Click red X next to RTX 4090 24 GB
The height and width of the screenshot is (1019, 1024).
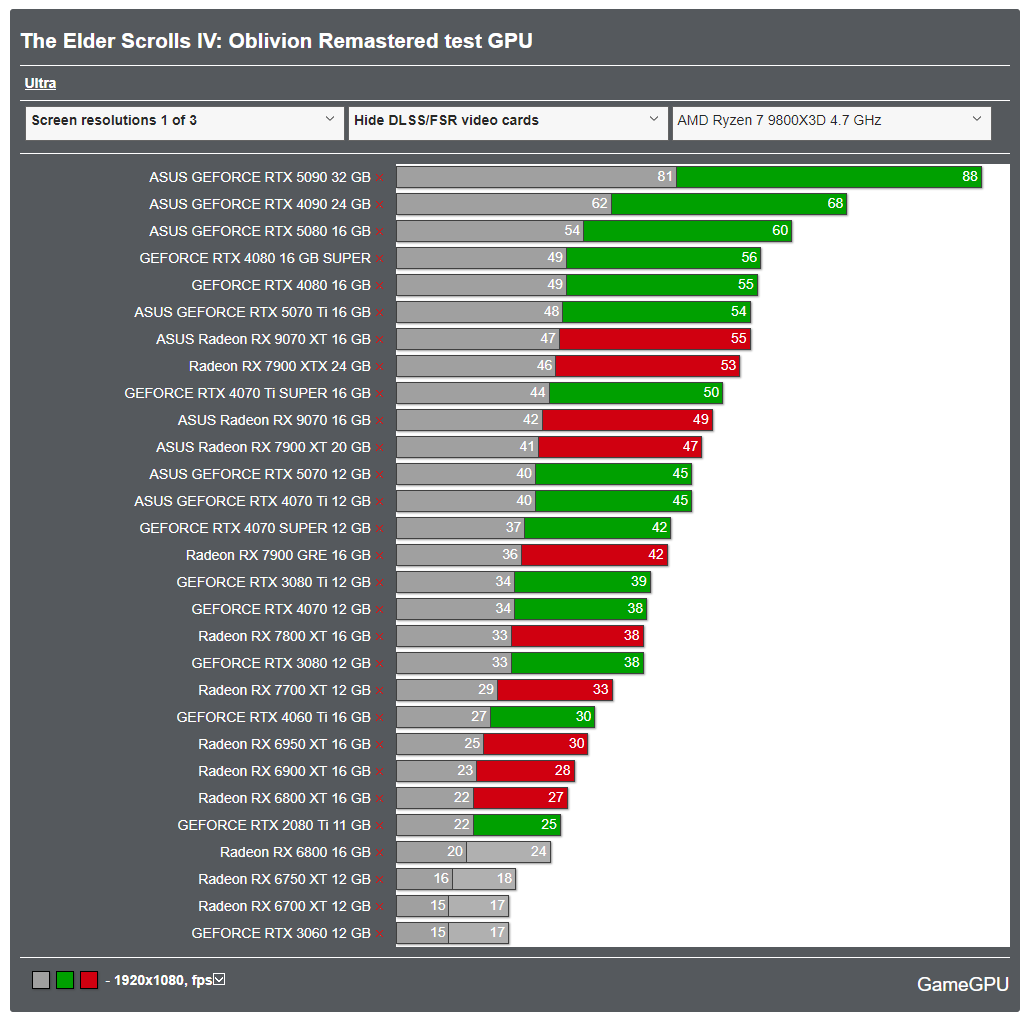pos(380,205)
